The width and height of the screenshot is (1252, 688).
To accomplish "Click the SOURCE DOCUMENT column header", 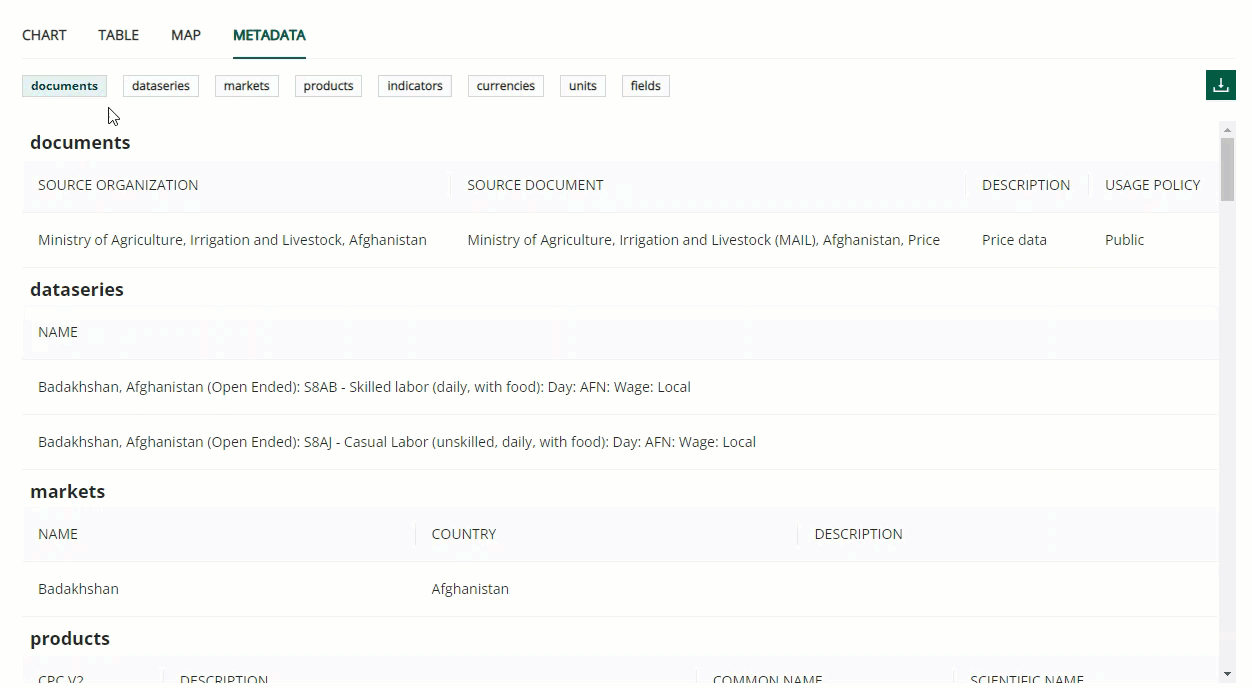I will (535, 185).
